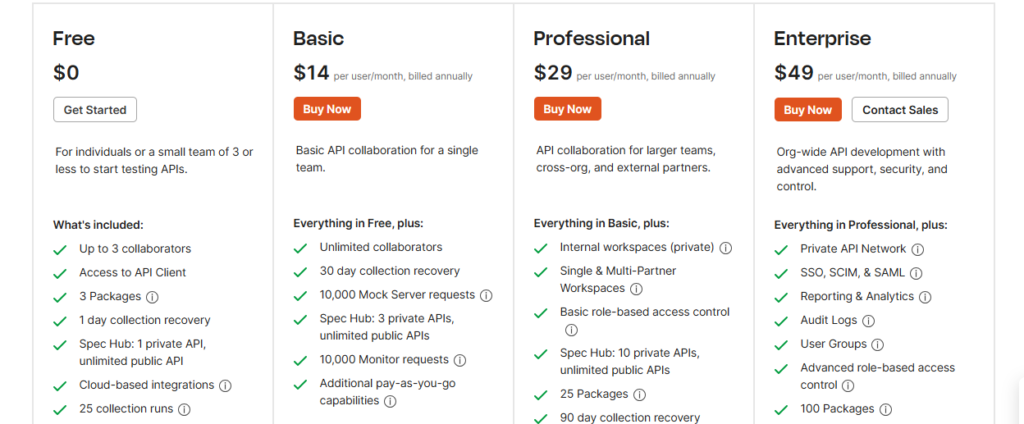Click info icon beside Audit Logs
Image resolution: width=1024 pixels, height=424 pixels.
[869, 321]
